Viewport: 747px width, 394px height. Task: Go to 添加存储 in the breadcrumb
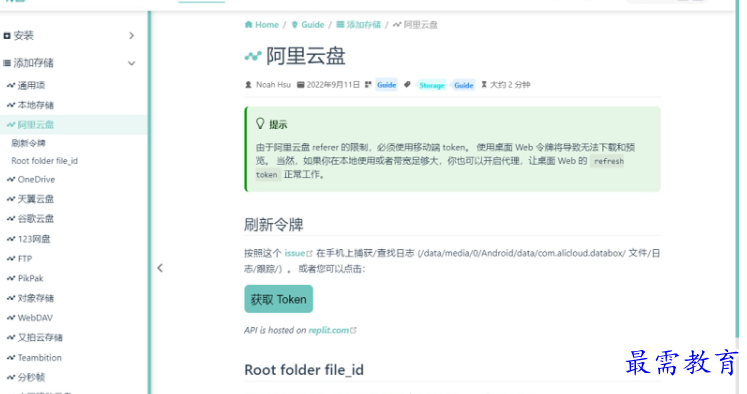pyautogui.click(x=363, y=25)
